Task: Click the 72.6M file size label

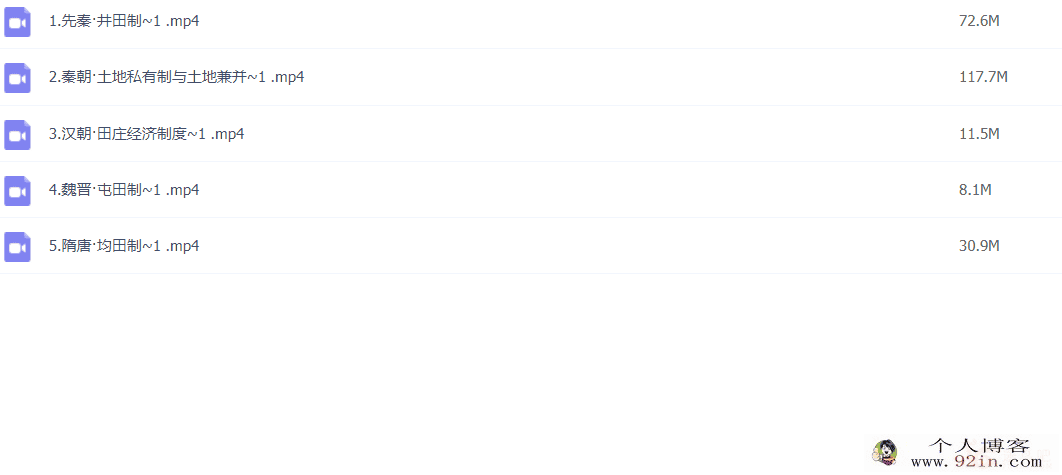Action: click(979, 21)
